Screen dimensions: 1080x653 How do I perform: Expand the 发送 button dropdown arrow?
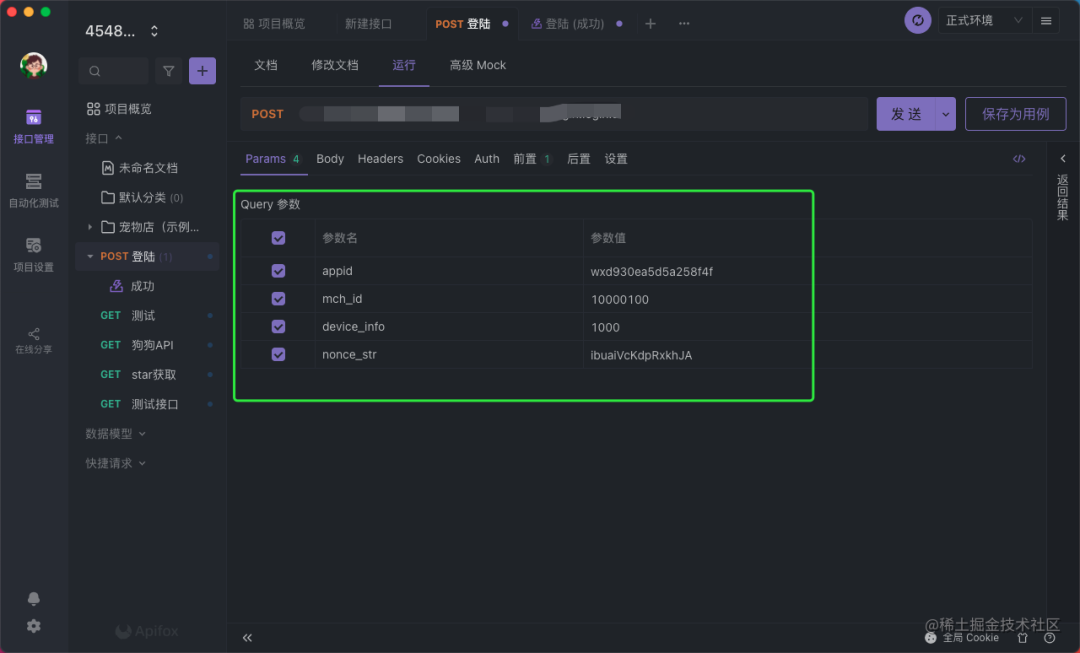946,114
